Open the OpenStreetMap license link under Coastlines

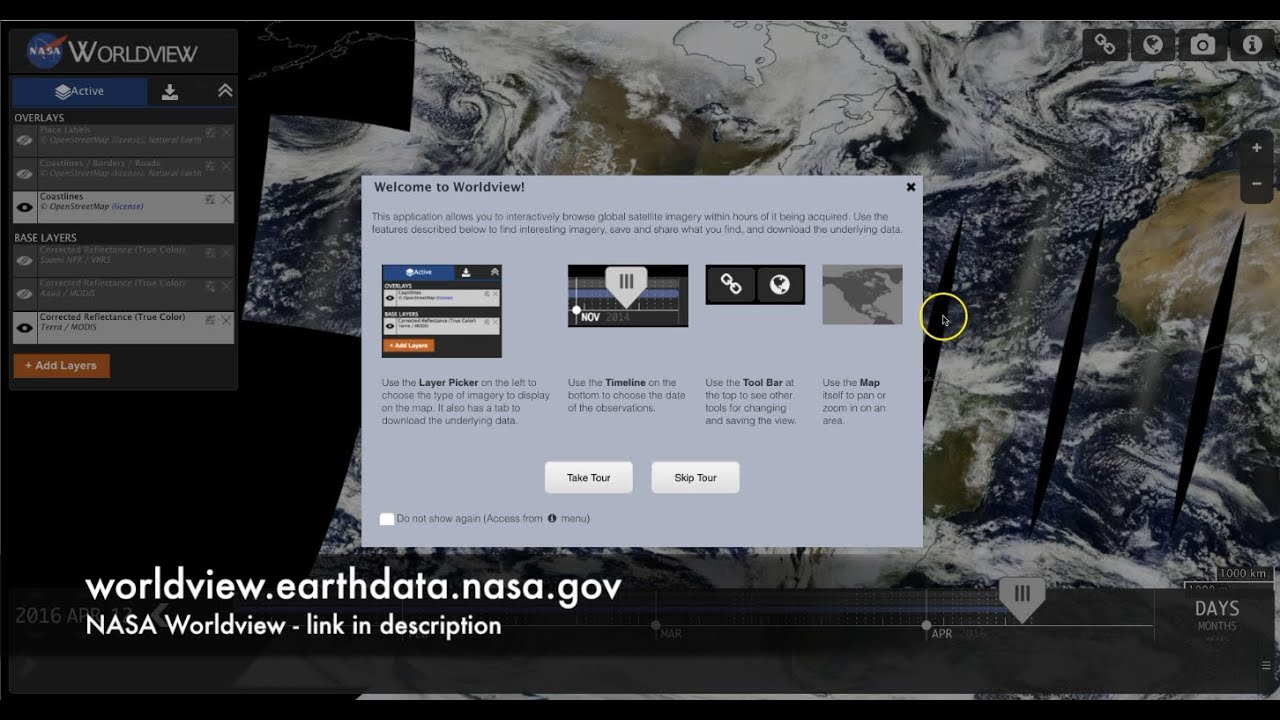pos(127,207)
